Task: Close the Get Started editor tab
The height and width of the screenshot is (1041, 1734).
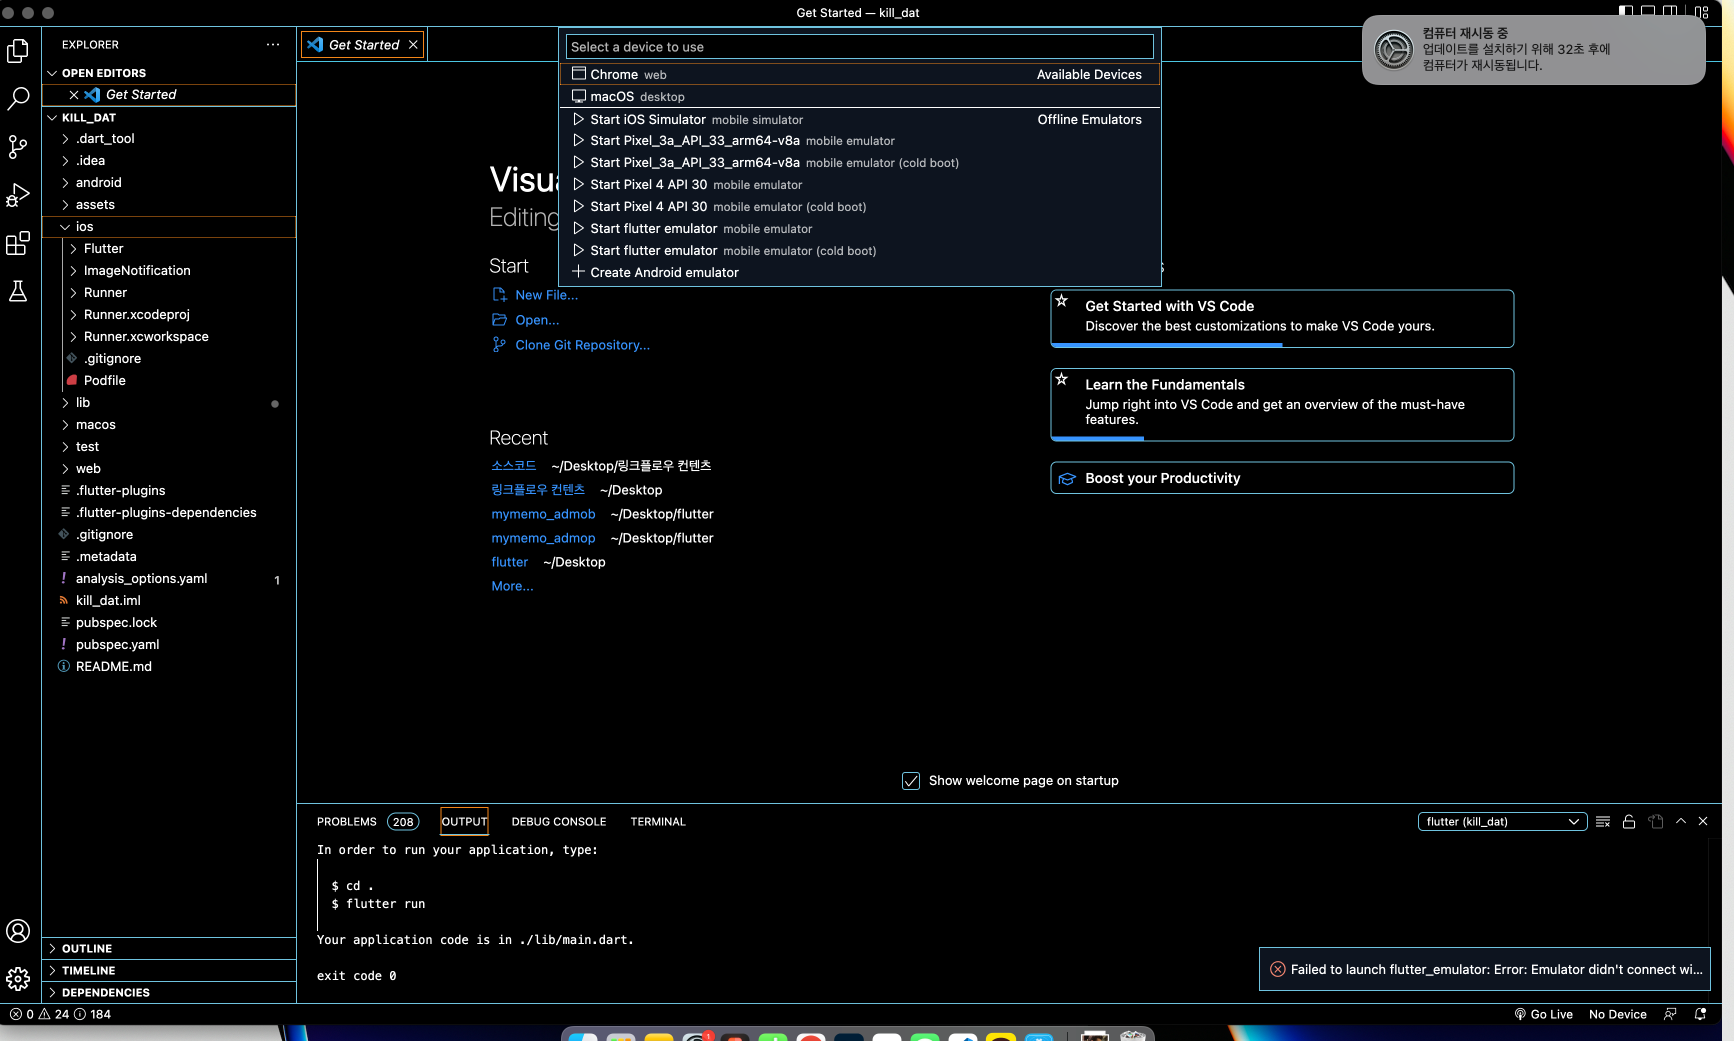Action: [x=413, y=45]
